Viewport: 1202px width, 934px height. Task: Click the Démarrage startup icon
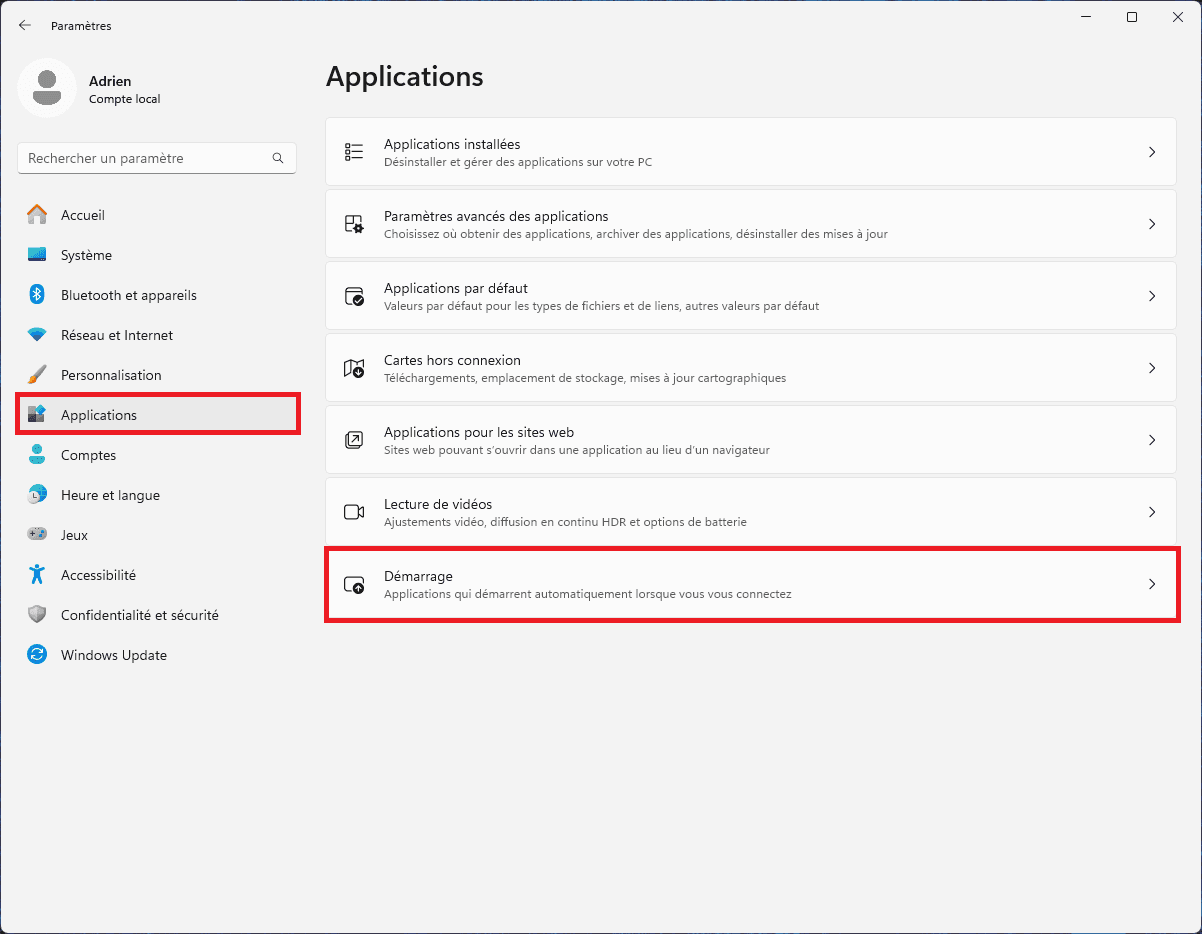click(354, 584)
